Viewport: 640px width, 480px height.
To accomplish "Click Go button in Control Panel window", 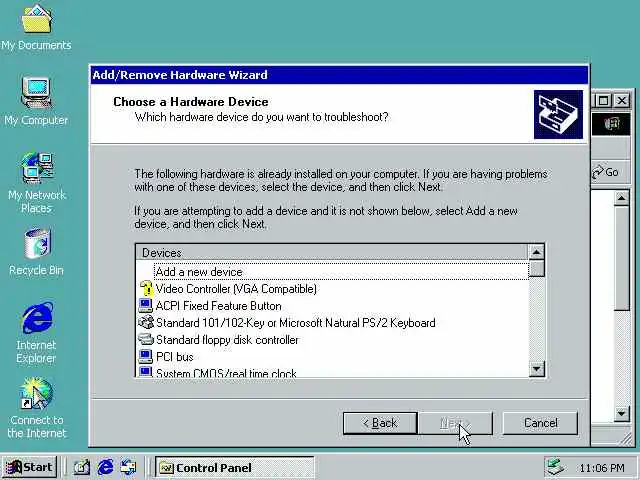I will (606, 172).
